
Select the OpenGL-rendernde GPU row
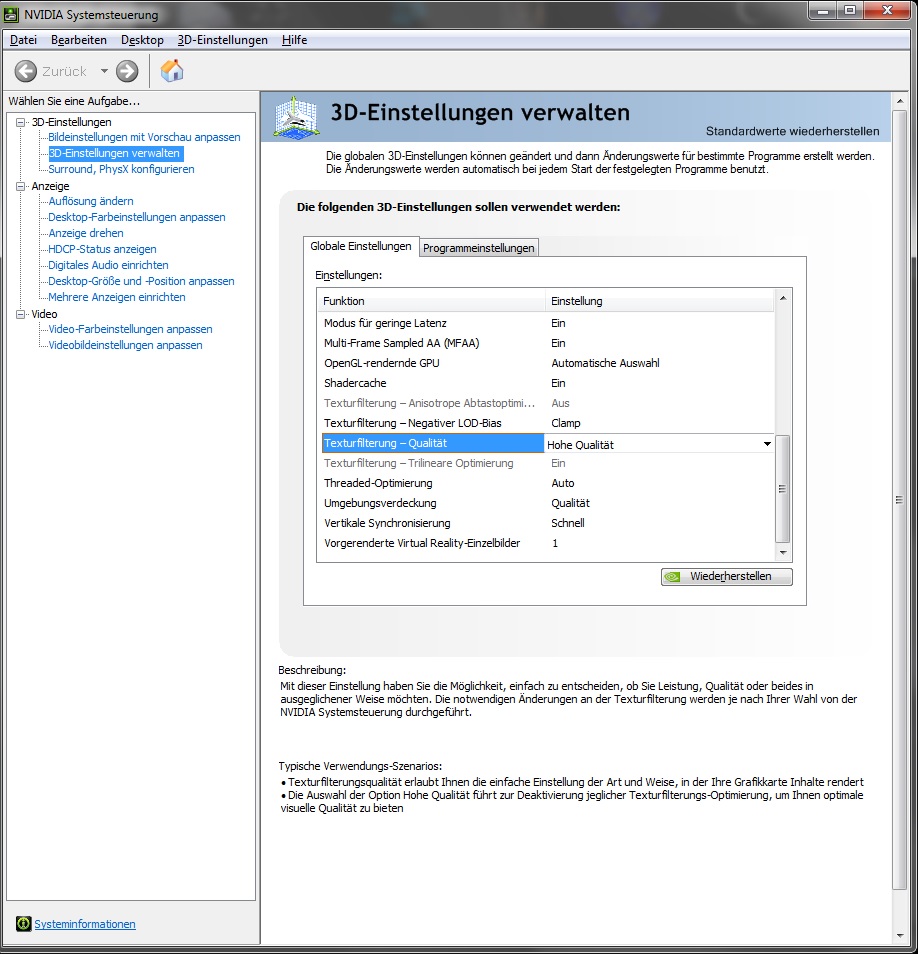point(546,363)
